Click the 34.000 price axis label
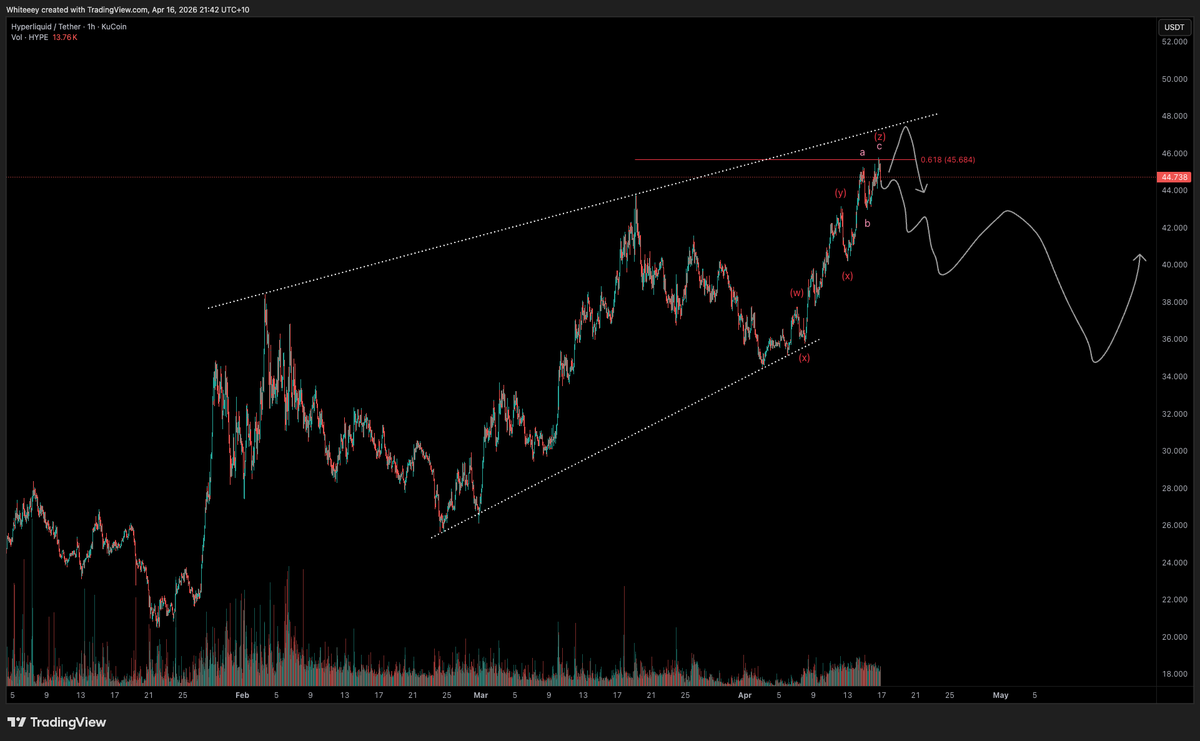The height and width of the screenshot is (741, 1200). click(x=1173, y=376)
